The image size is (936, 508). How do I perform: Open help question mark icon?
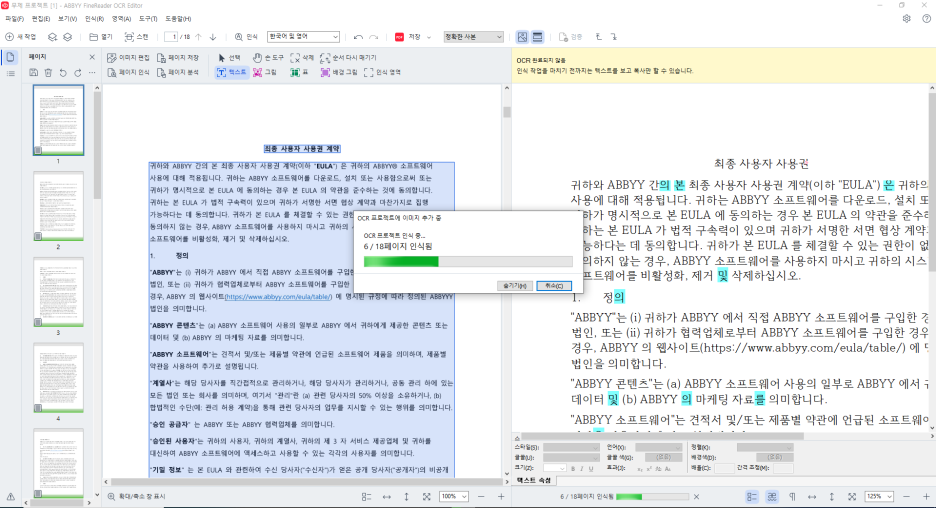tap(926, 19)
